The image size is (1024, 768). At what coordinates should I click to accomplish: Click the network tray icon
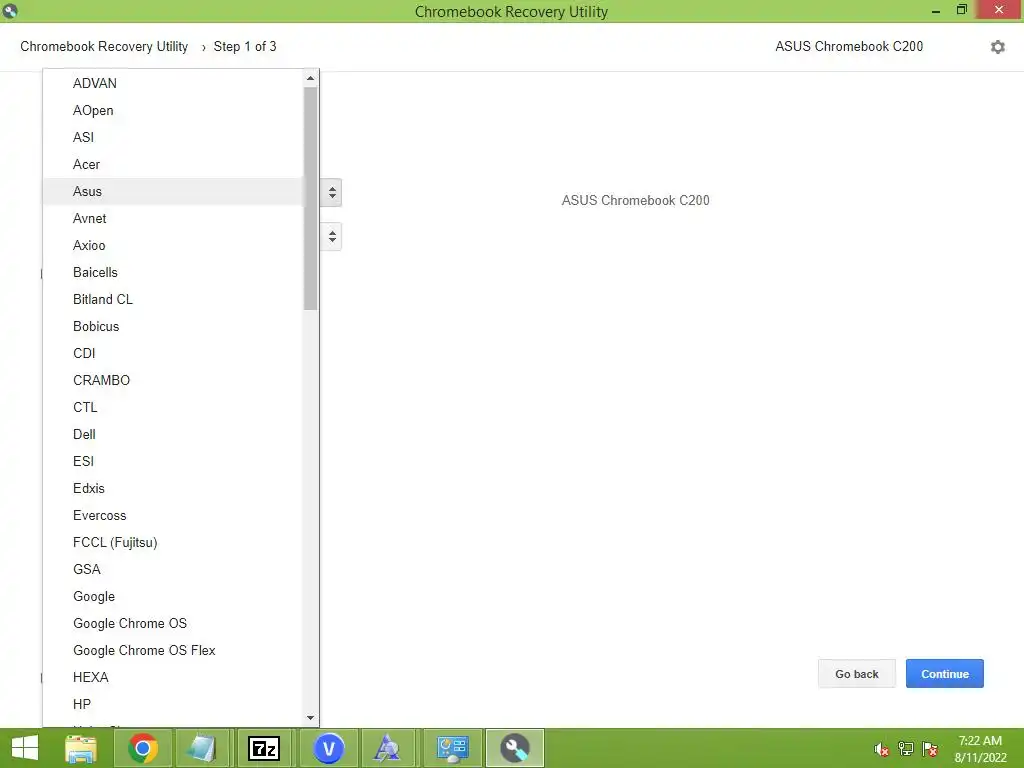906,749
